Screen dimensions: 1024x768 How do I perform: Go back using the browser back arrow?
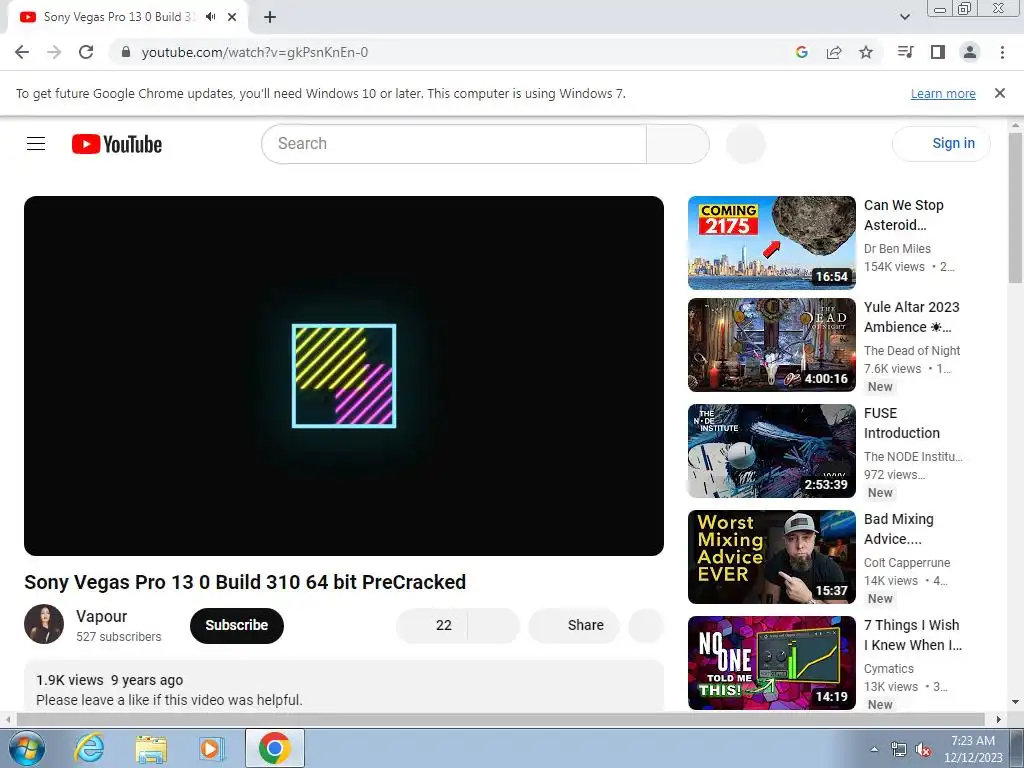(x=22, y=52)
